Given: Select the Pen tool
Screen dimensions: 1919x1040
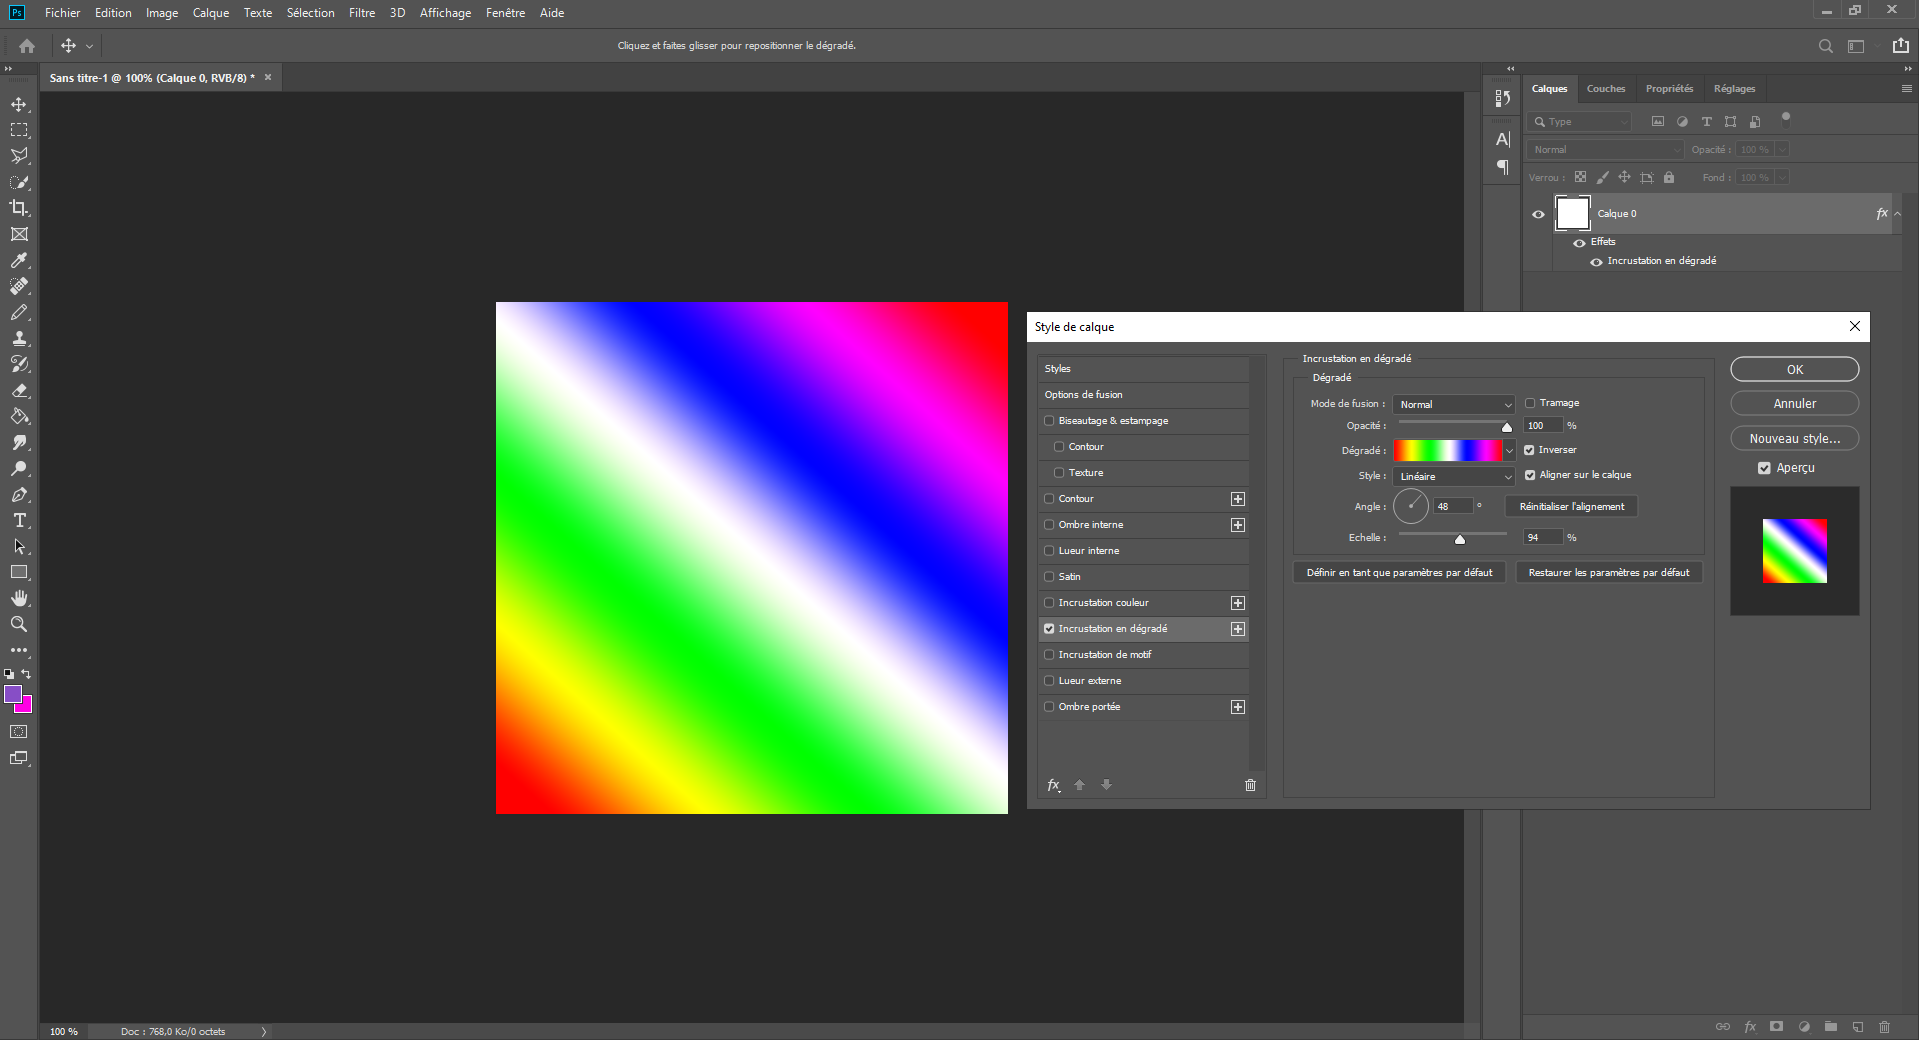Looking at the screenshot, I should pos(19,494).
